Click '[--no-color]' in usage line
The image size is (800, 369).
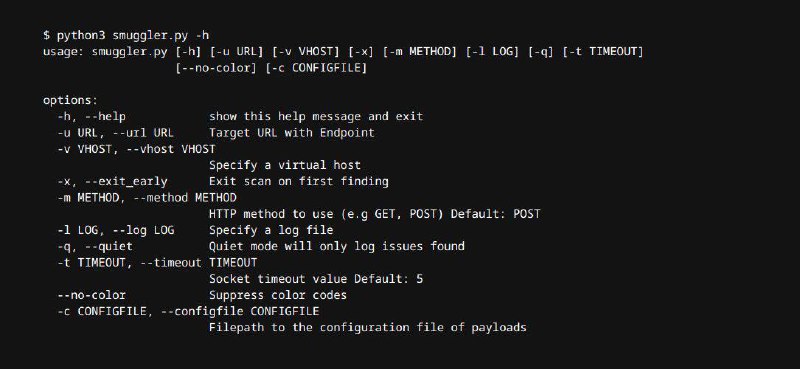(x=216, y=68)
